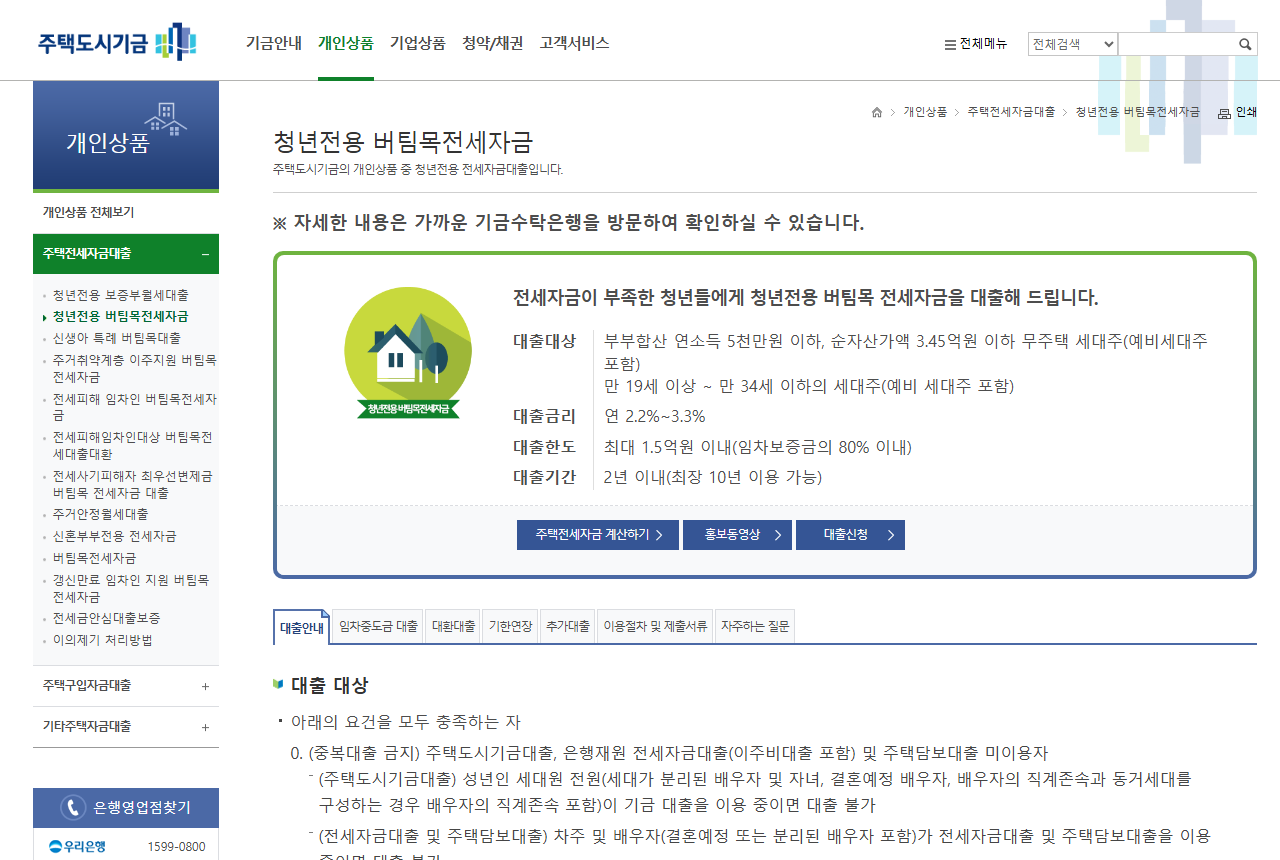Switch to the 임차중도금 대출 tab
The height and width of the screenshot is (860, 1280).
pos(378,627)
